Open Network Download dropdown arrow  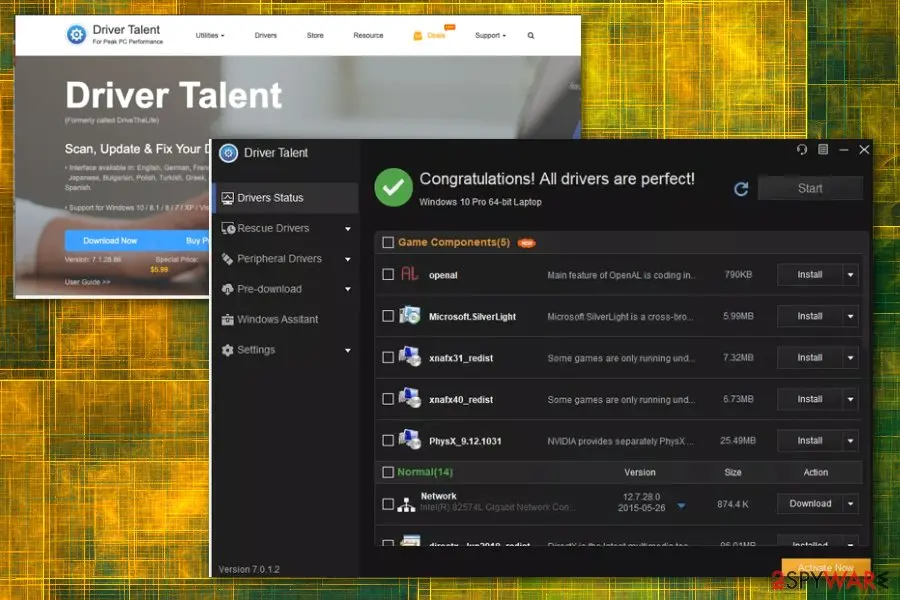[851, 504]
